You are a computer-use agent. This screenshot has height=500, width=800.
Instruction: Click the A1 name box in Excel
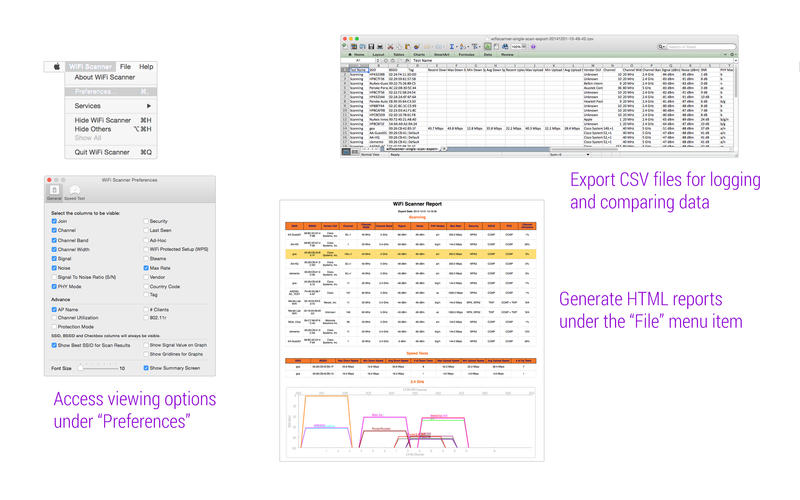[358, 60]
